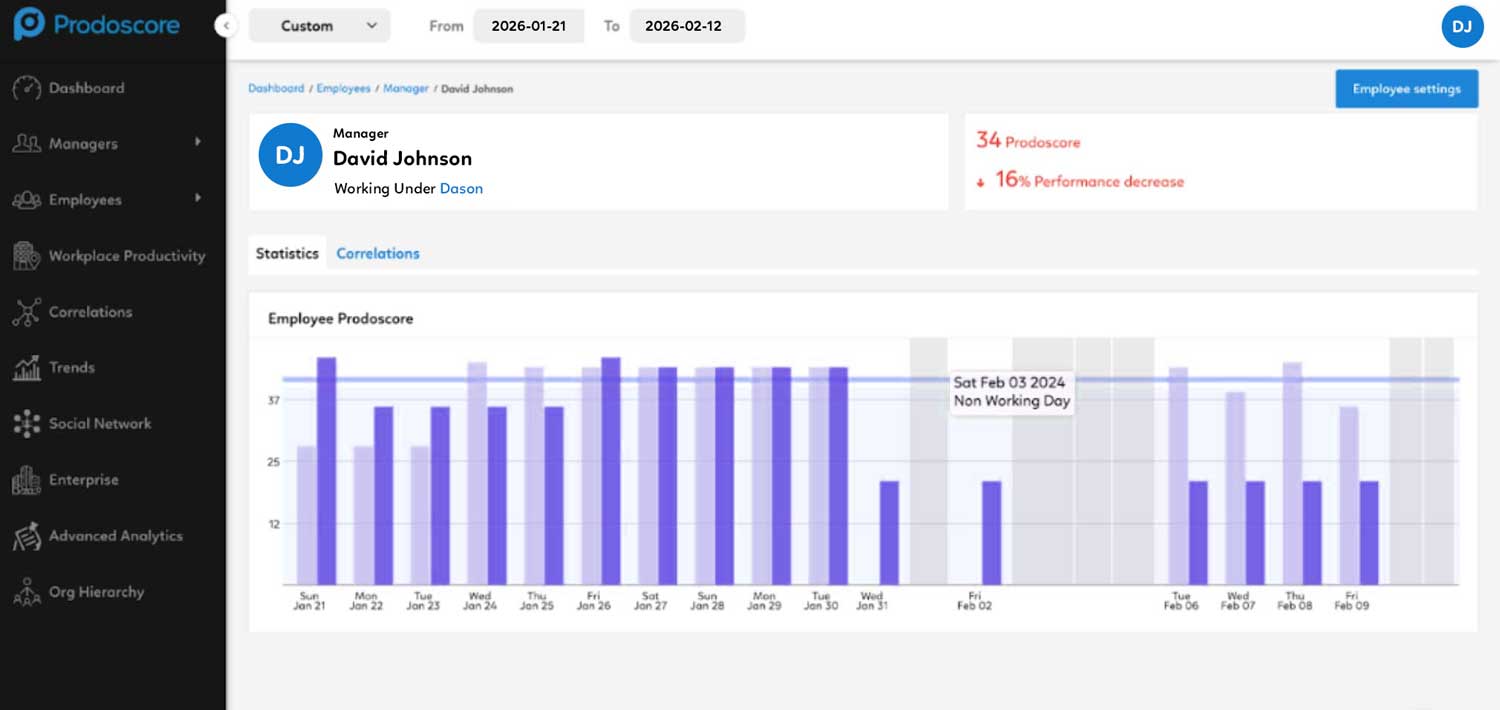Open the Org Hierarchy icon
Image resolution: width=1500 pixels, height=710 pixels.
27,592
